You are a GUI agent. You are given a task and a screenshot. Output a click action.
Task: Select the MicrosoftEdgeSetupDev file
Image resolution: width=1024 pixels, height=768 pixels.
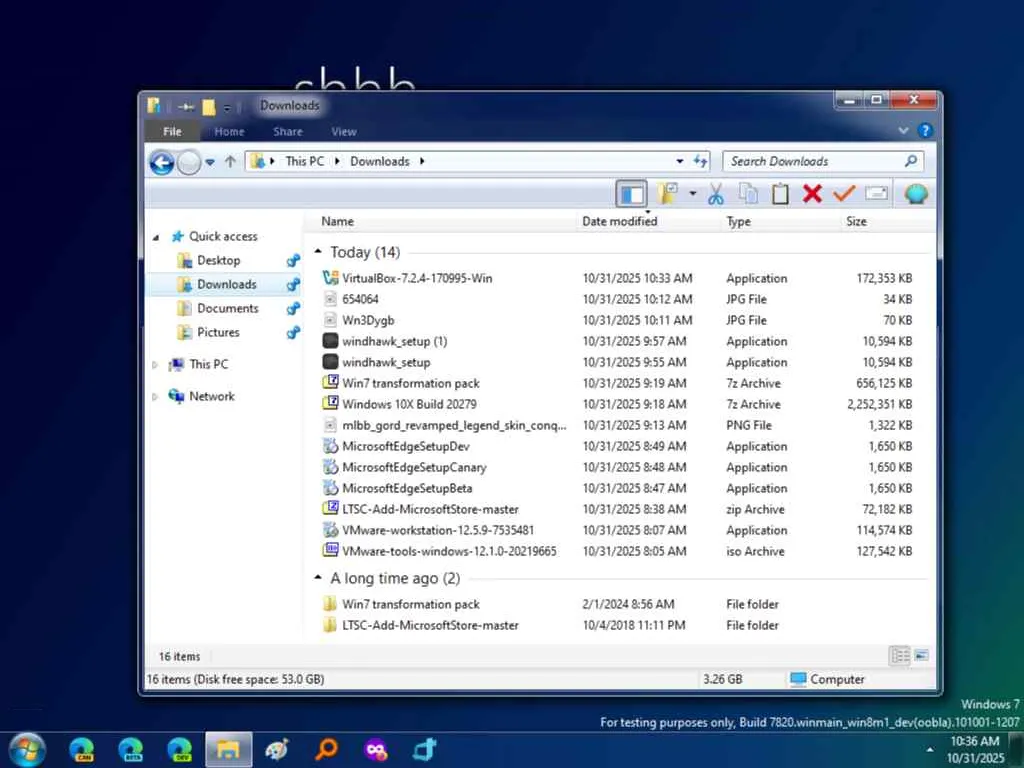tap(406, 446)
